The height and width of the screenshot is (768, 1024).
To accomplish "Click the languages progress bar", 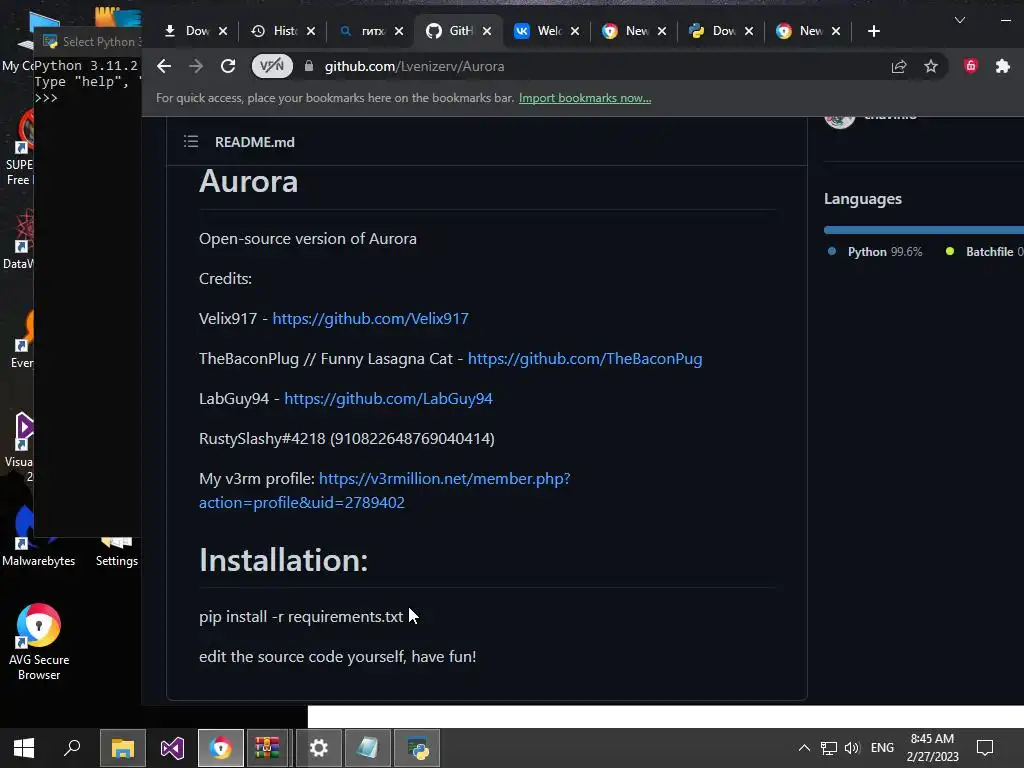I will (923, 230).
